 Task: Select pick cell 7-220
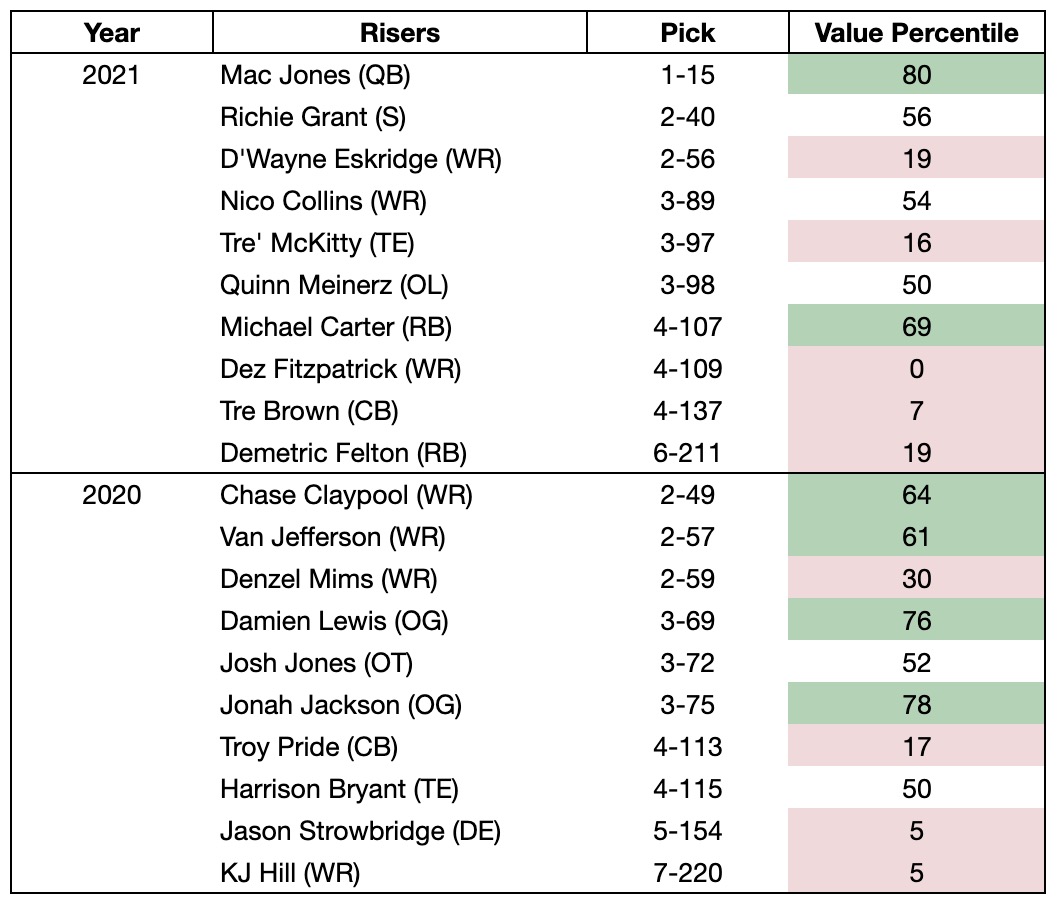click(688, 873)
